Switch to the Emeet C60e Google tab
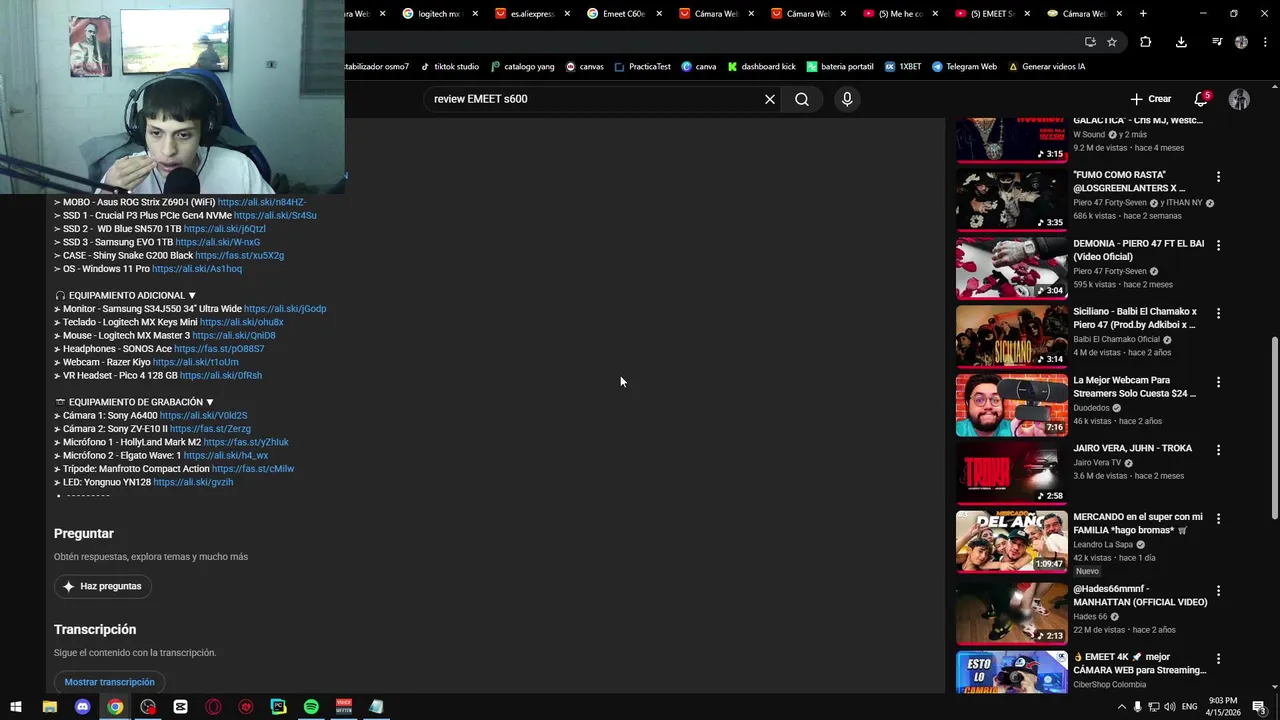 tap(617, 14)
